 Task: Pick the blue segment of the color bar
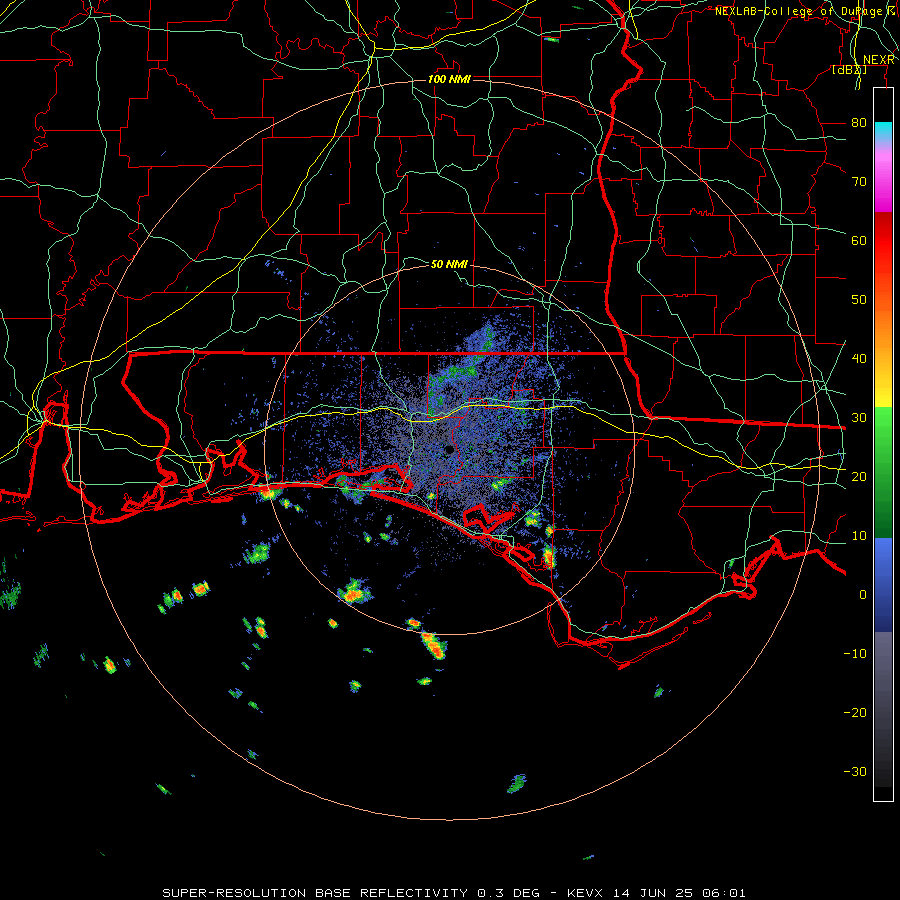[x=883, y=585]
